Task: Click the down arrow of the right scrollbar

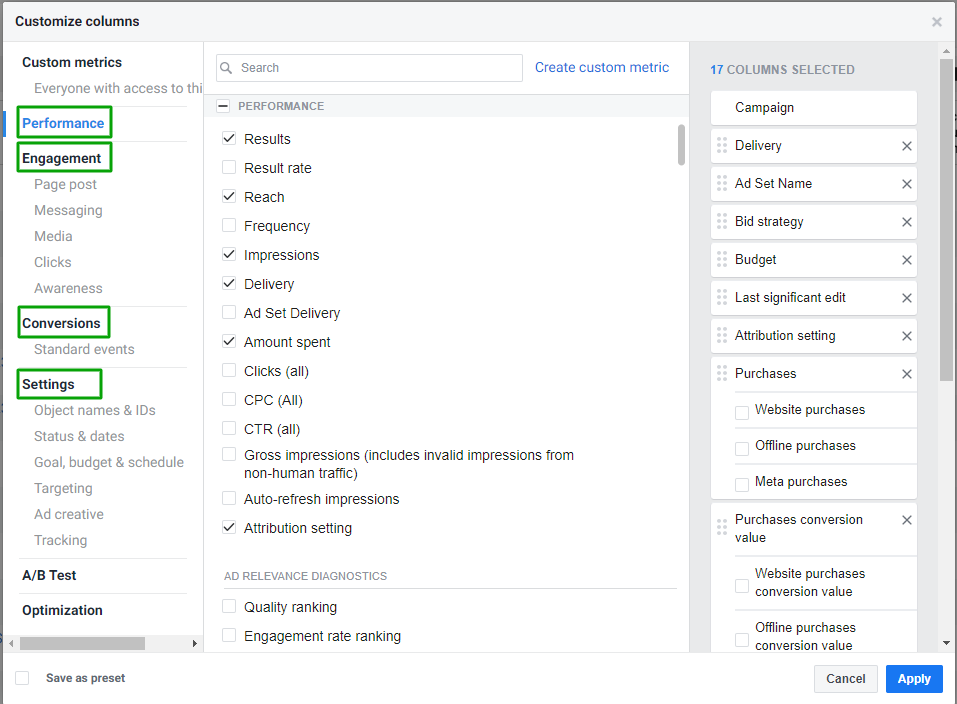Action: pyautogui.click(x=946, y=643)
